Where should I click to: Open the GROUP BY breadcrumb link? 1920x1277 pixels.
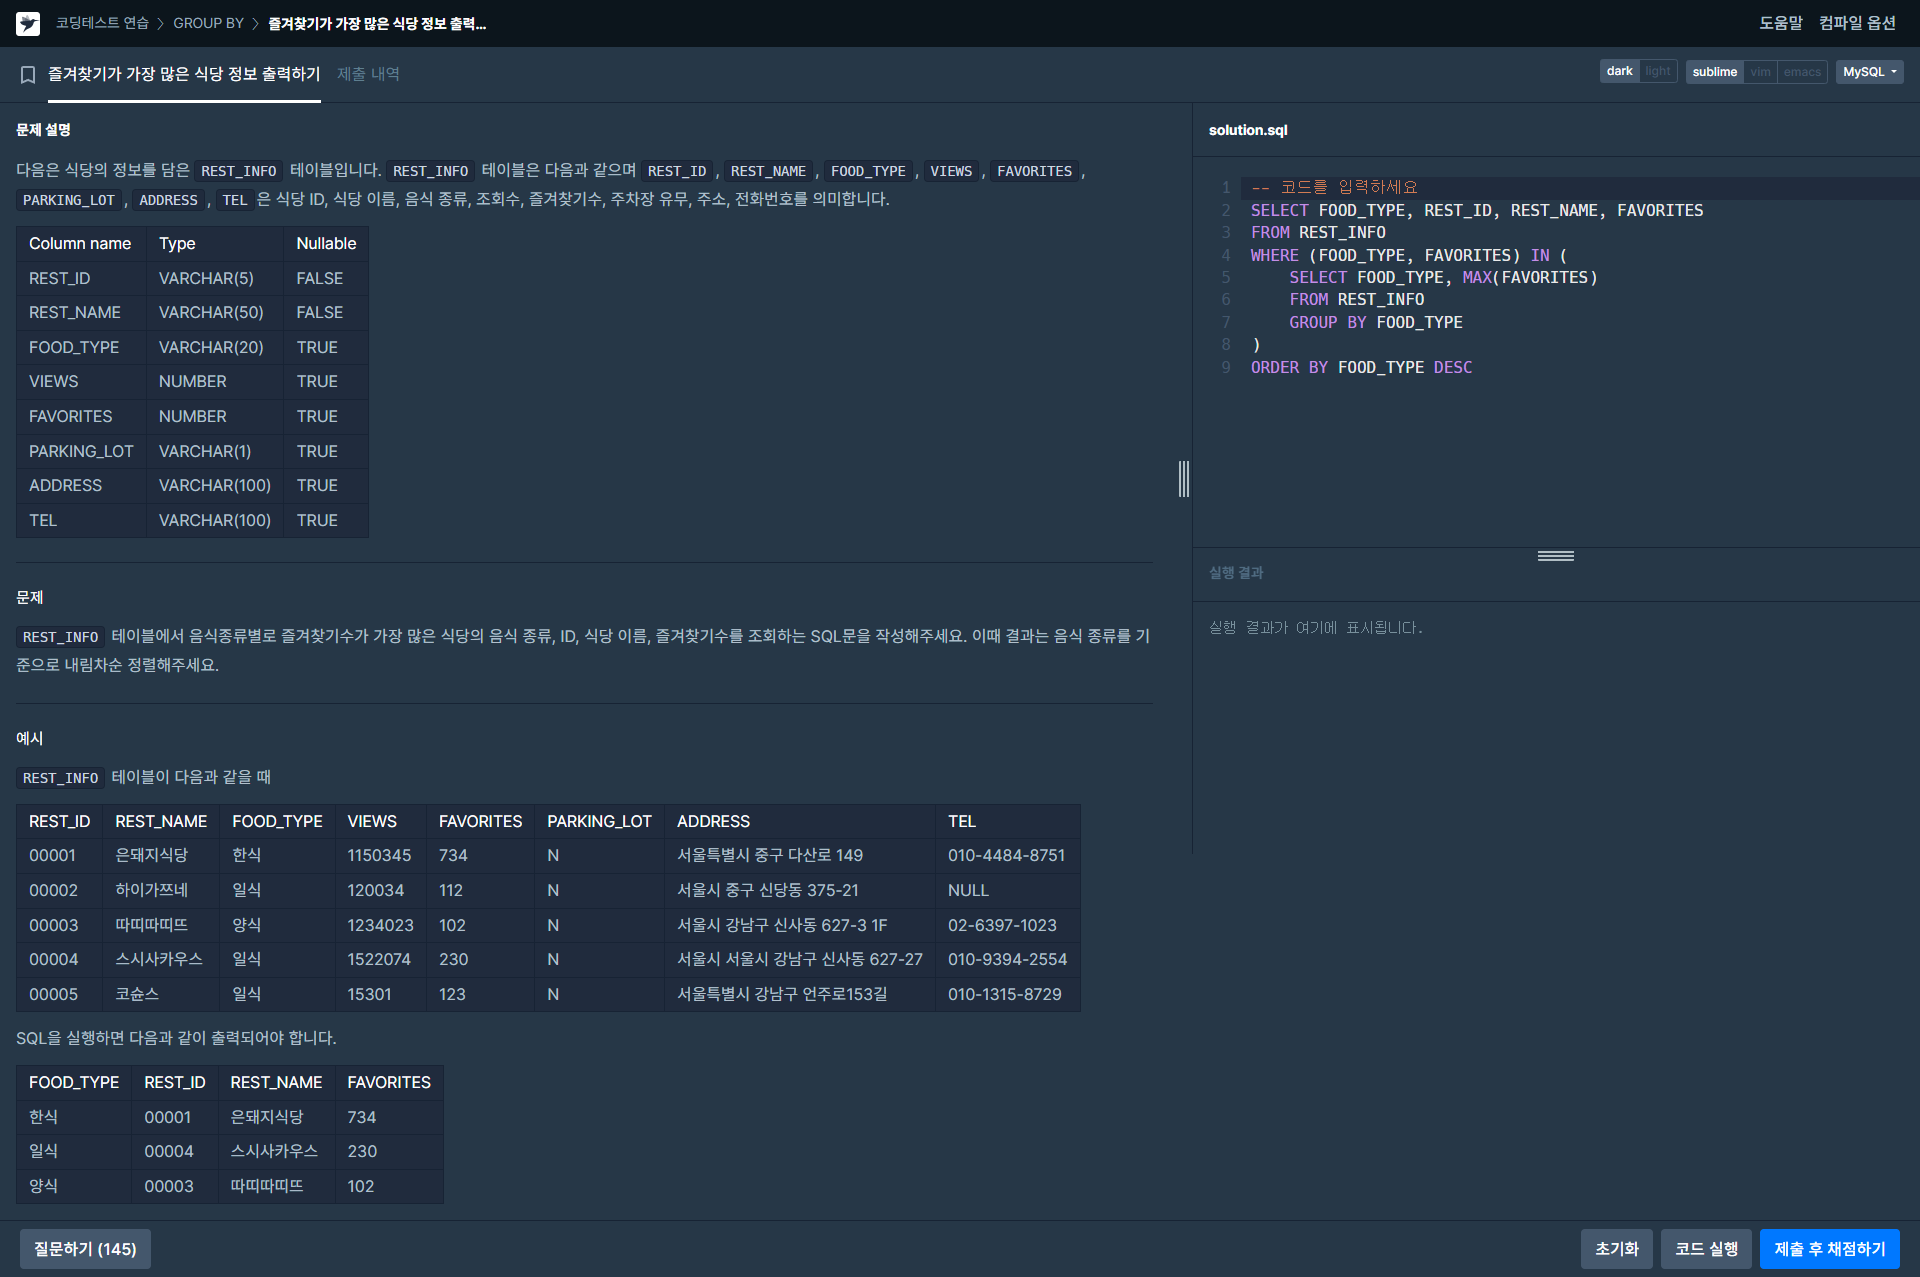pyautogui.click(x=208, y=23)
